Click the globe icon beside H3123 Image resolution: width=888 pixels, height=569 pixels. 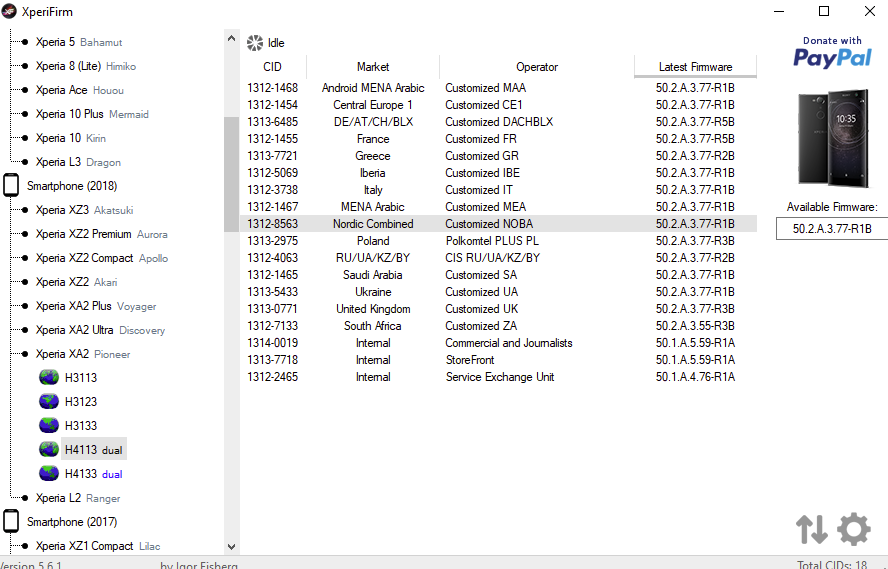(x=49, y=401)
